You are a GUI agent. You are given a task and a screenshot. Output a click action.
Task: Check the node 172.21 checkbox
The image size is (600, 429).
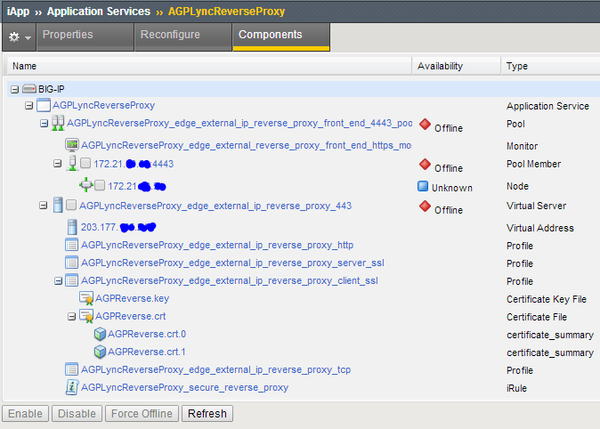click(x=99, y=185)
